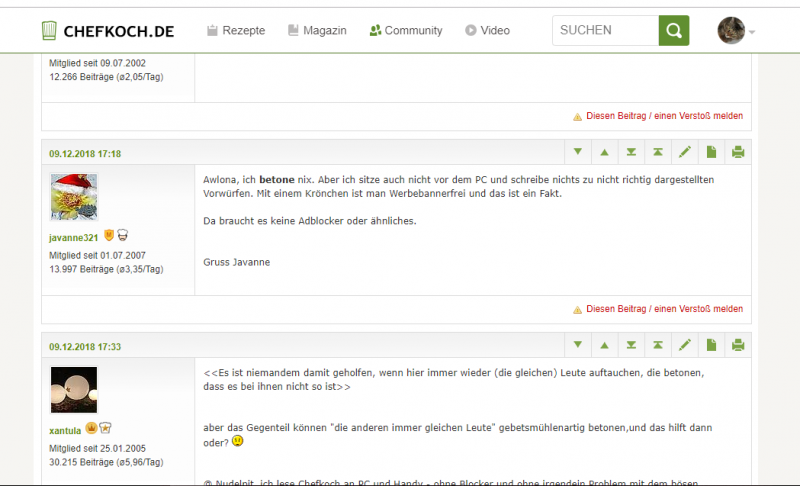Screen dimensions: 800x486
Task: Open xantula's user profile link
Action: click(65, 430)
